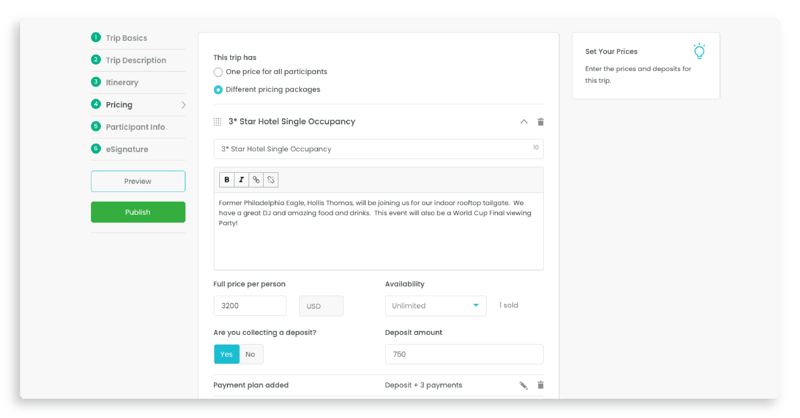Click the USD currency field
The image size is (800, 418).
[x=321, y=306]
